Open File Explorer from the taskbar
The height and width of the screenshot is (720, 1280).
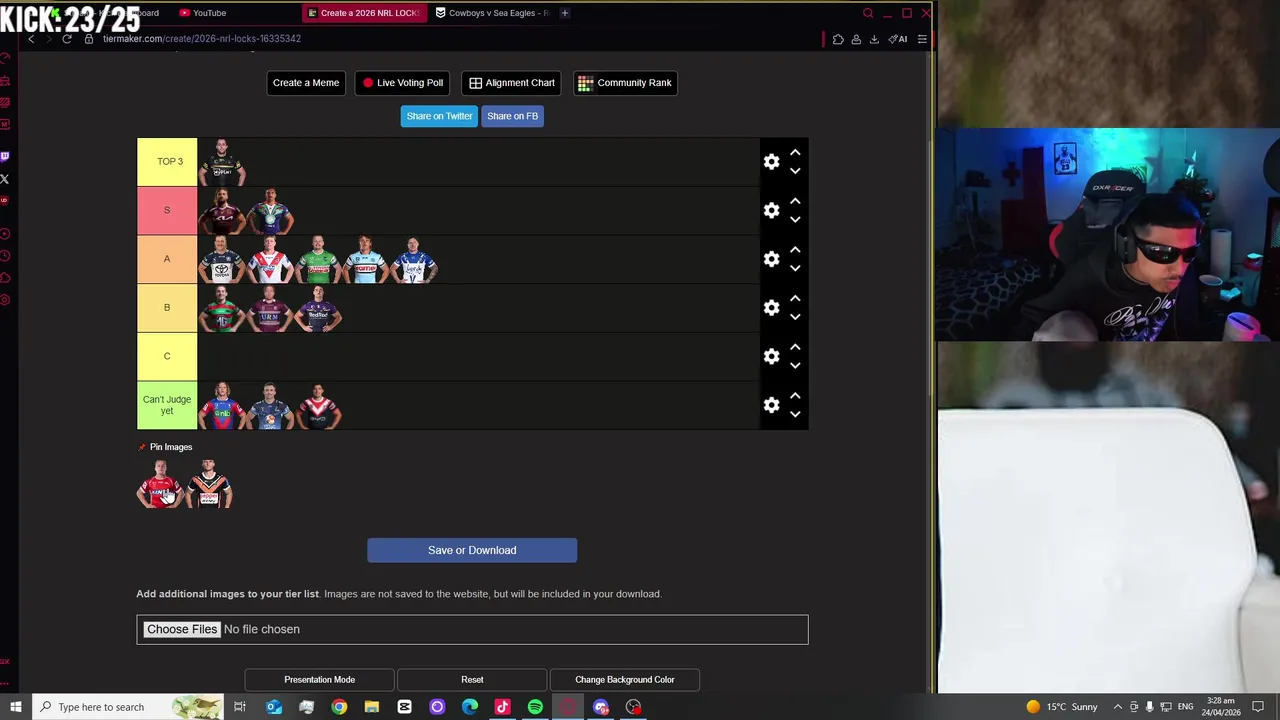click(x=372, y=707)
